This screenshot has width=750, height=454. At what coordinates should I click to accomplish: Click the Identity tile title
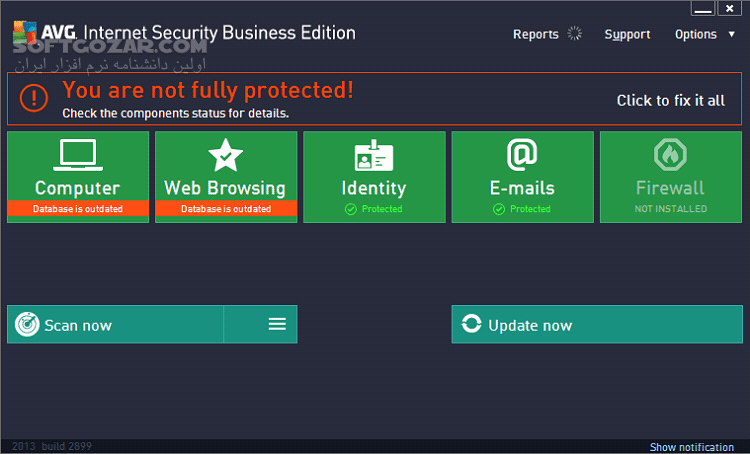[x=374, y=188]
